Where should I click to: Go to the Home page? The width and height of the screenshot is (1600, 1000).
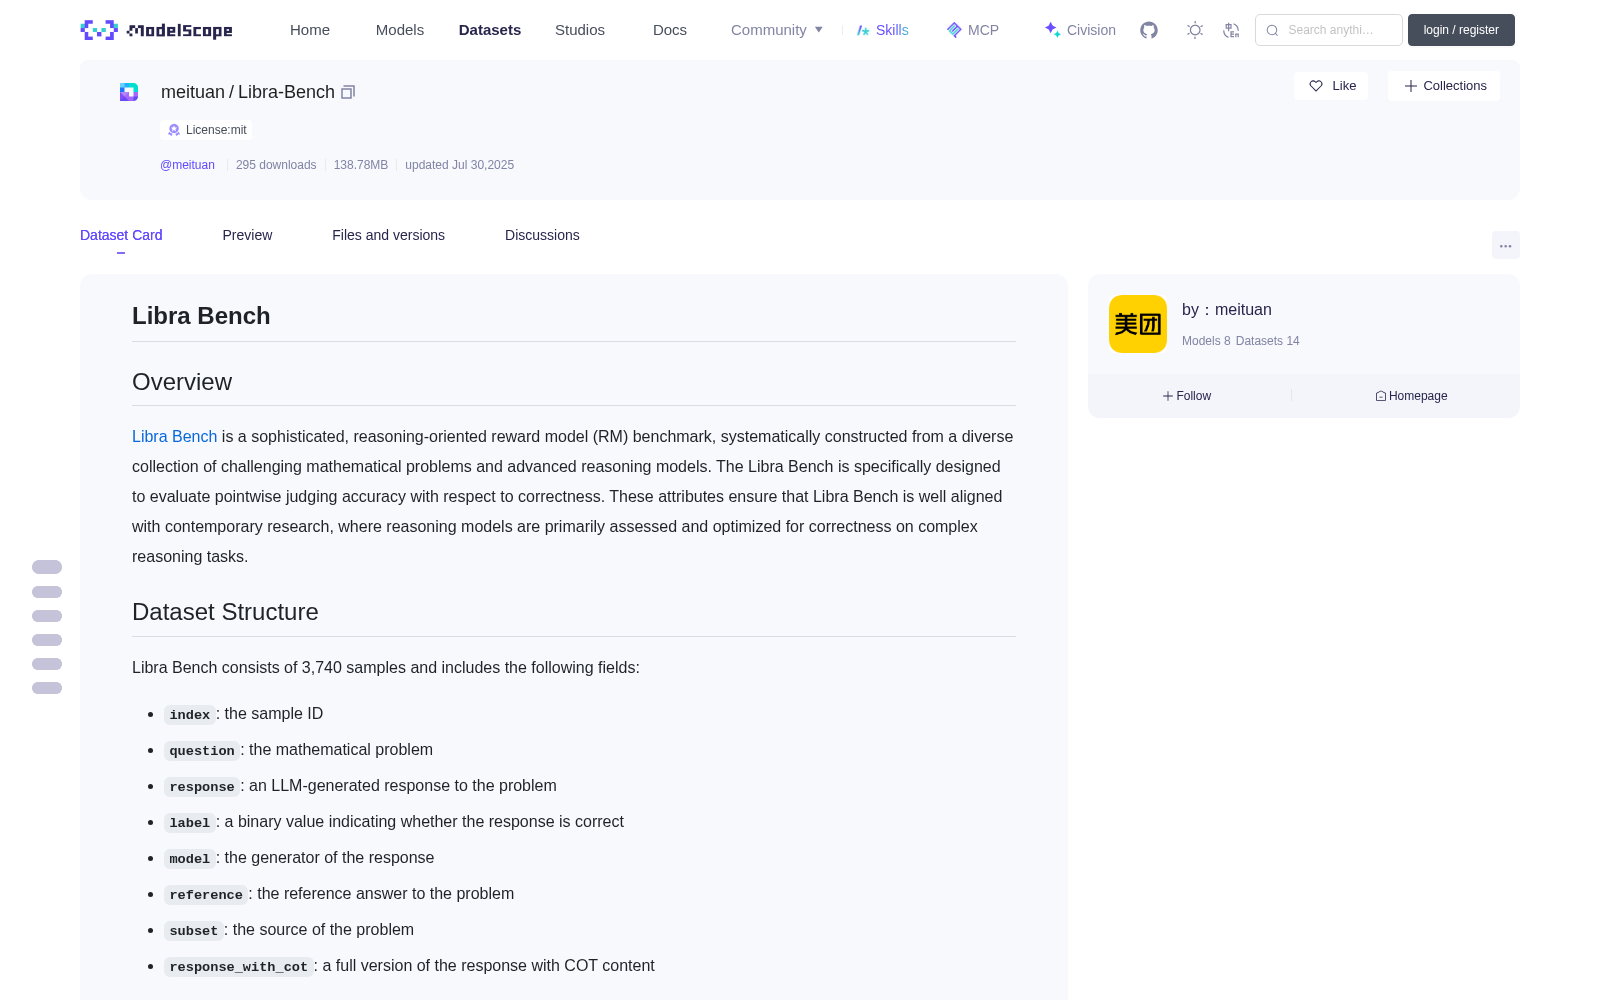(310, 30)
